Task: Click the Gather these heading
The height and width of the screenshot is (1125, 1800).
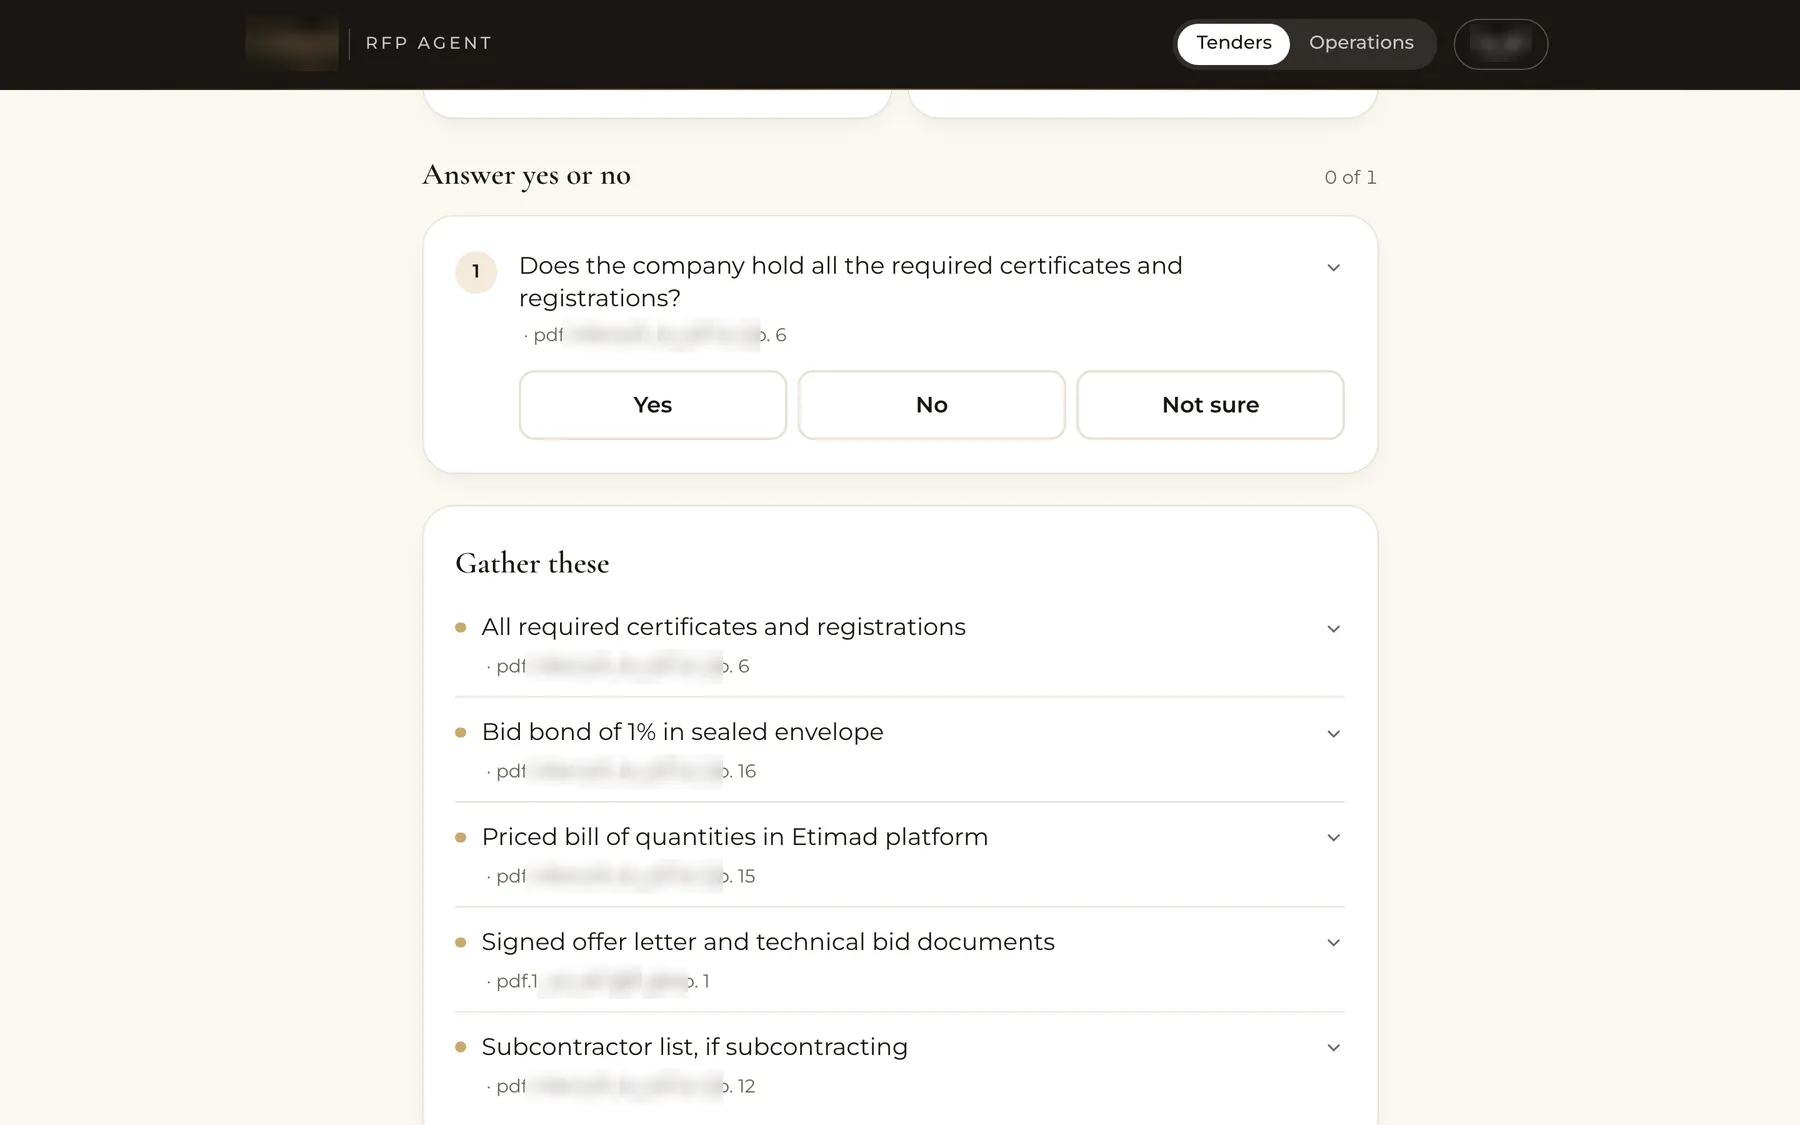Action: [x=532, y=563]
